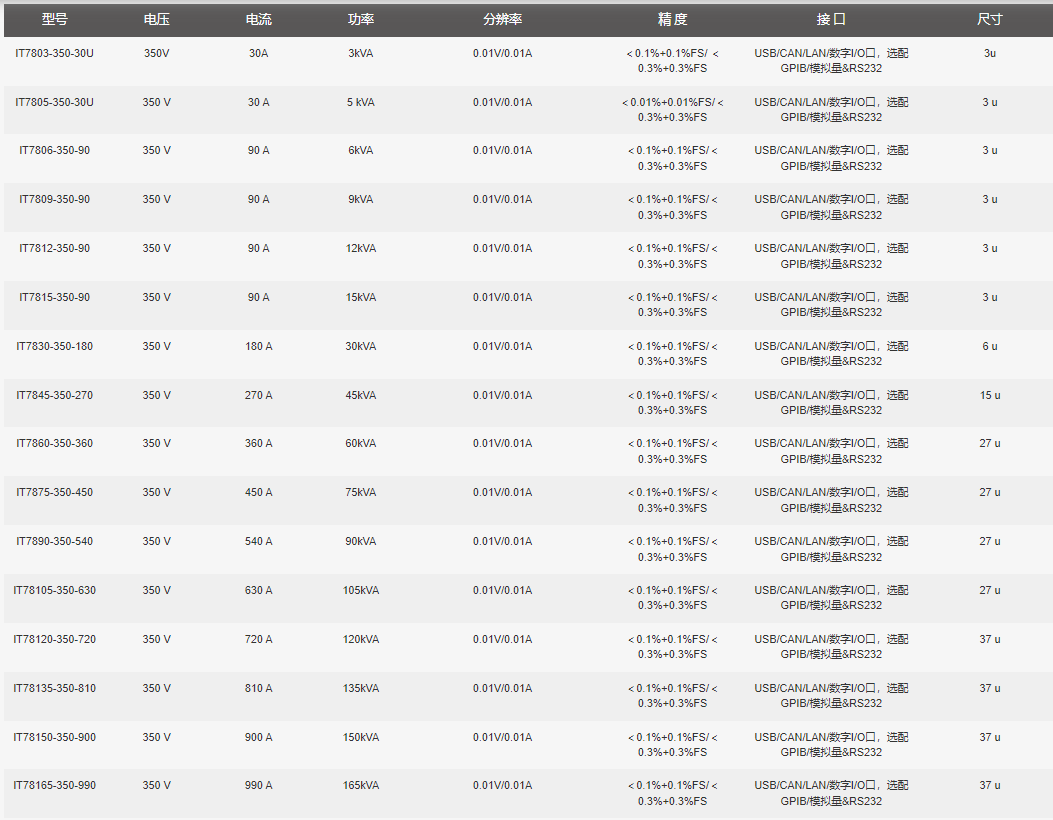Select model IT78135-350-810
The image size is (1053, 820).
54,688
